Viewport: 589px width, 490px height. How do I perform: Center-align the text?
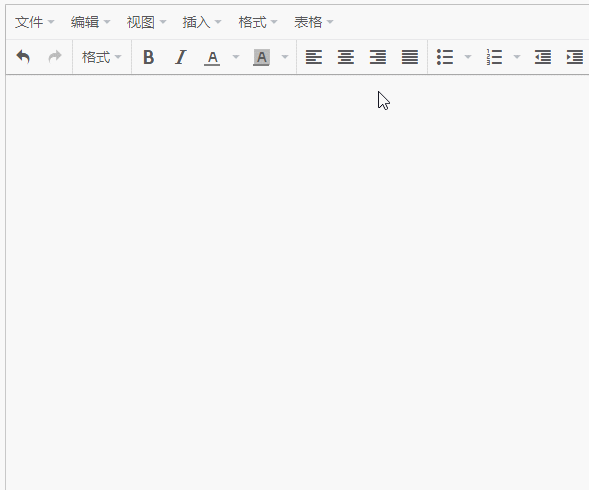[x=346, y=57]
